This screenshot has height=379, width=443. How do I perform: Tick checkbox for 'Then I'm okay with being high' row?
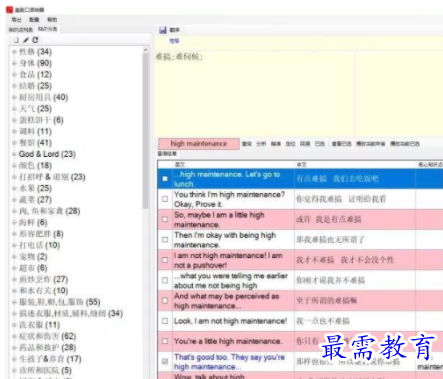point(165,240)
